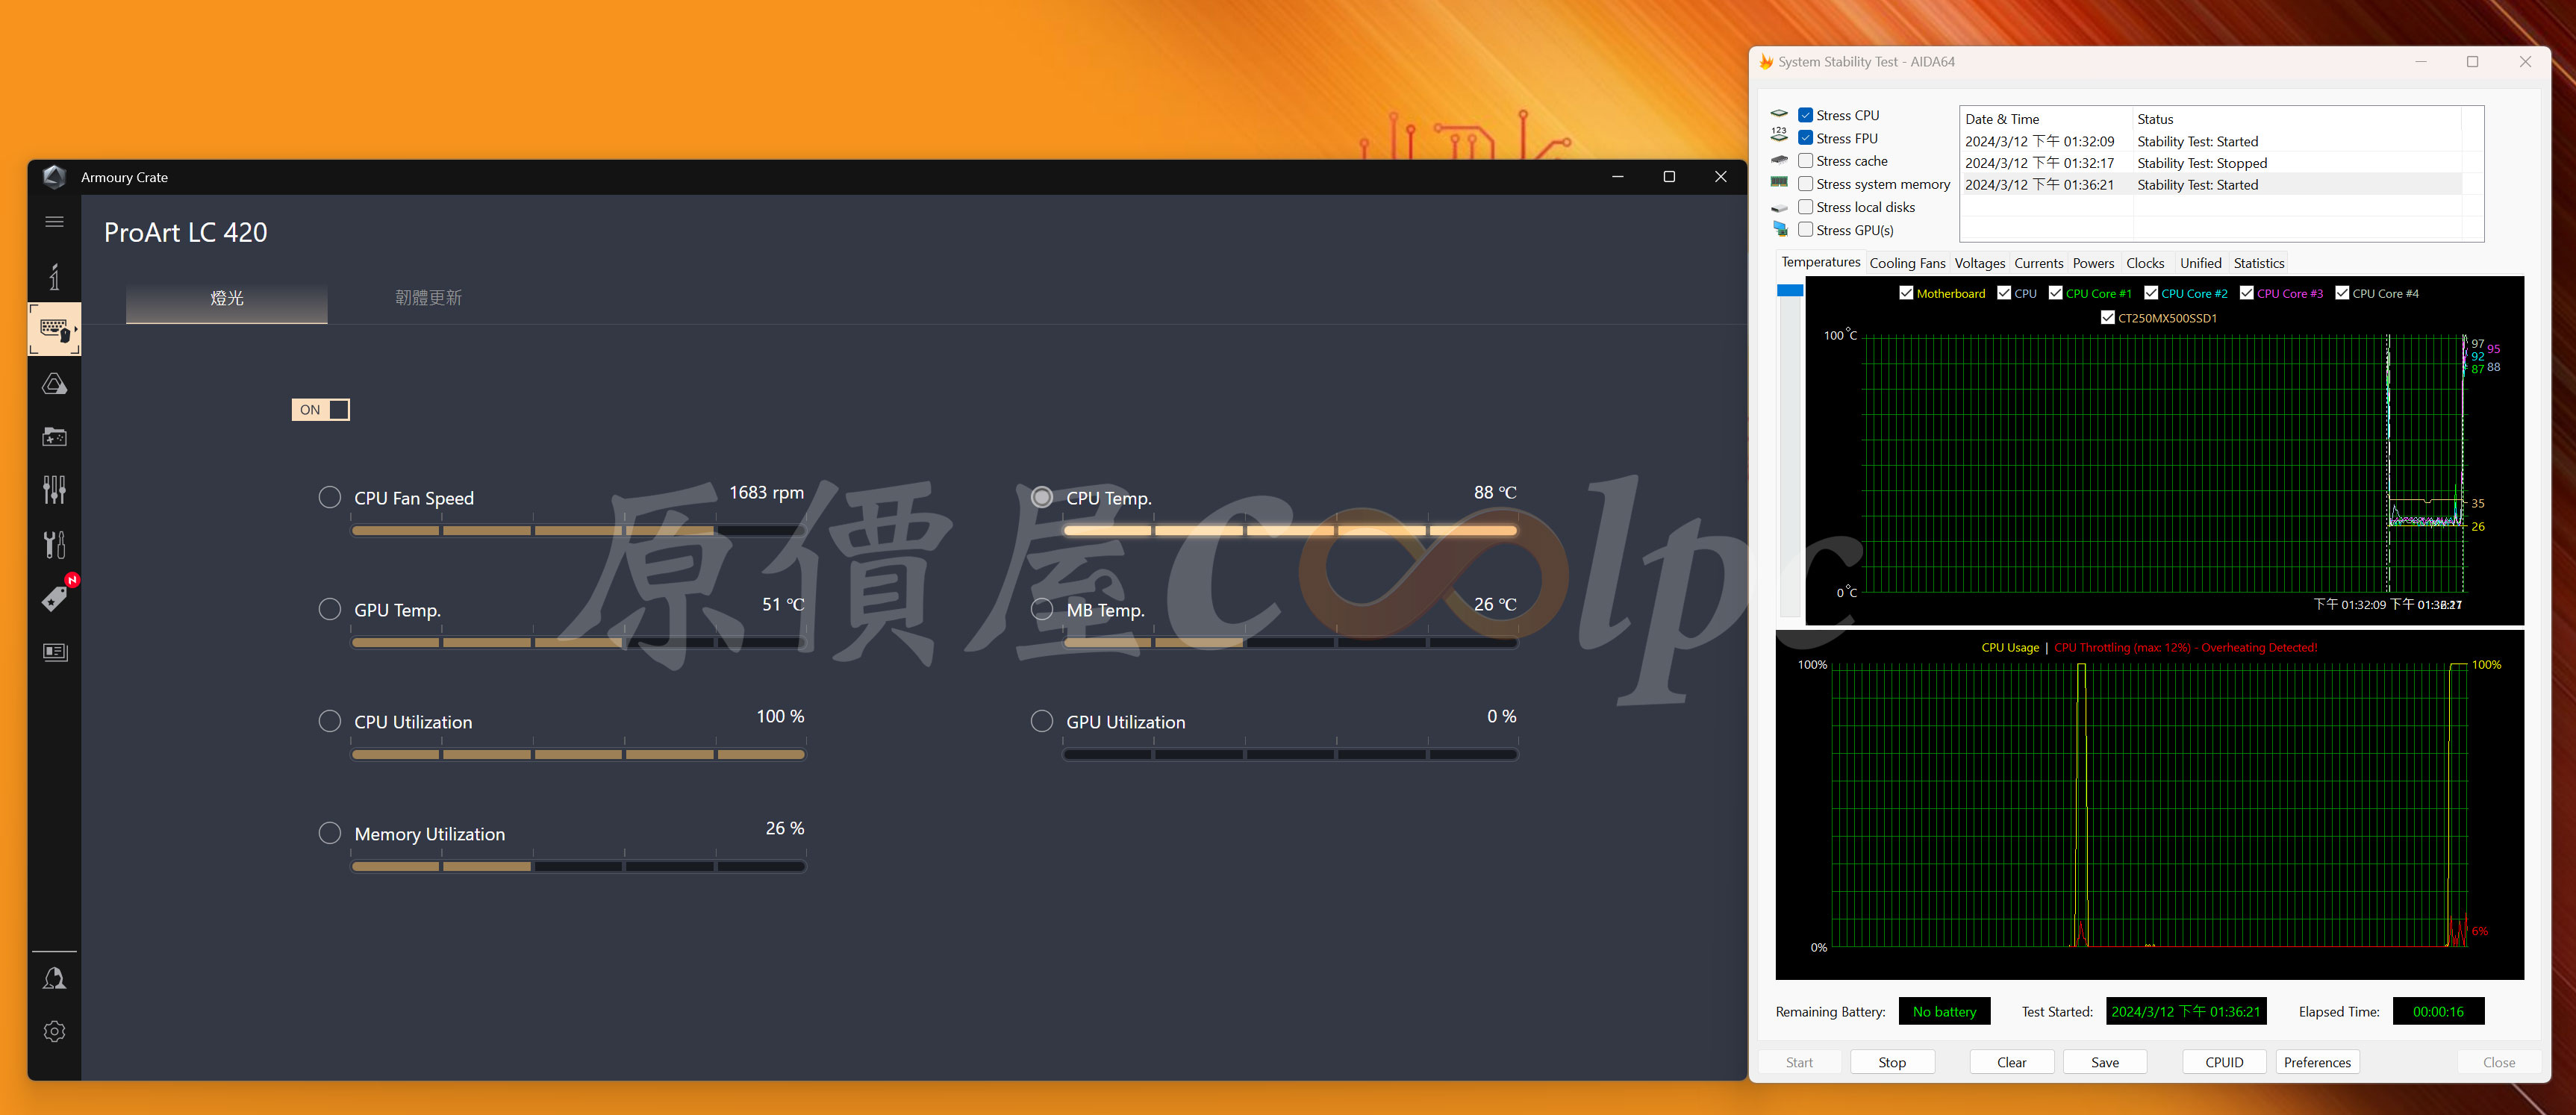Screen dimensions: 2576x1115
Task: Open the Unified tab in AIDA64
Action: [2200, 263]
